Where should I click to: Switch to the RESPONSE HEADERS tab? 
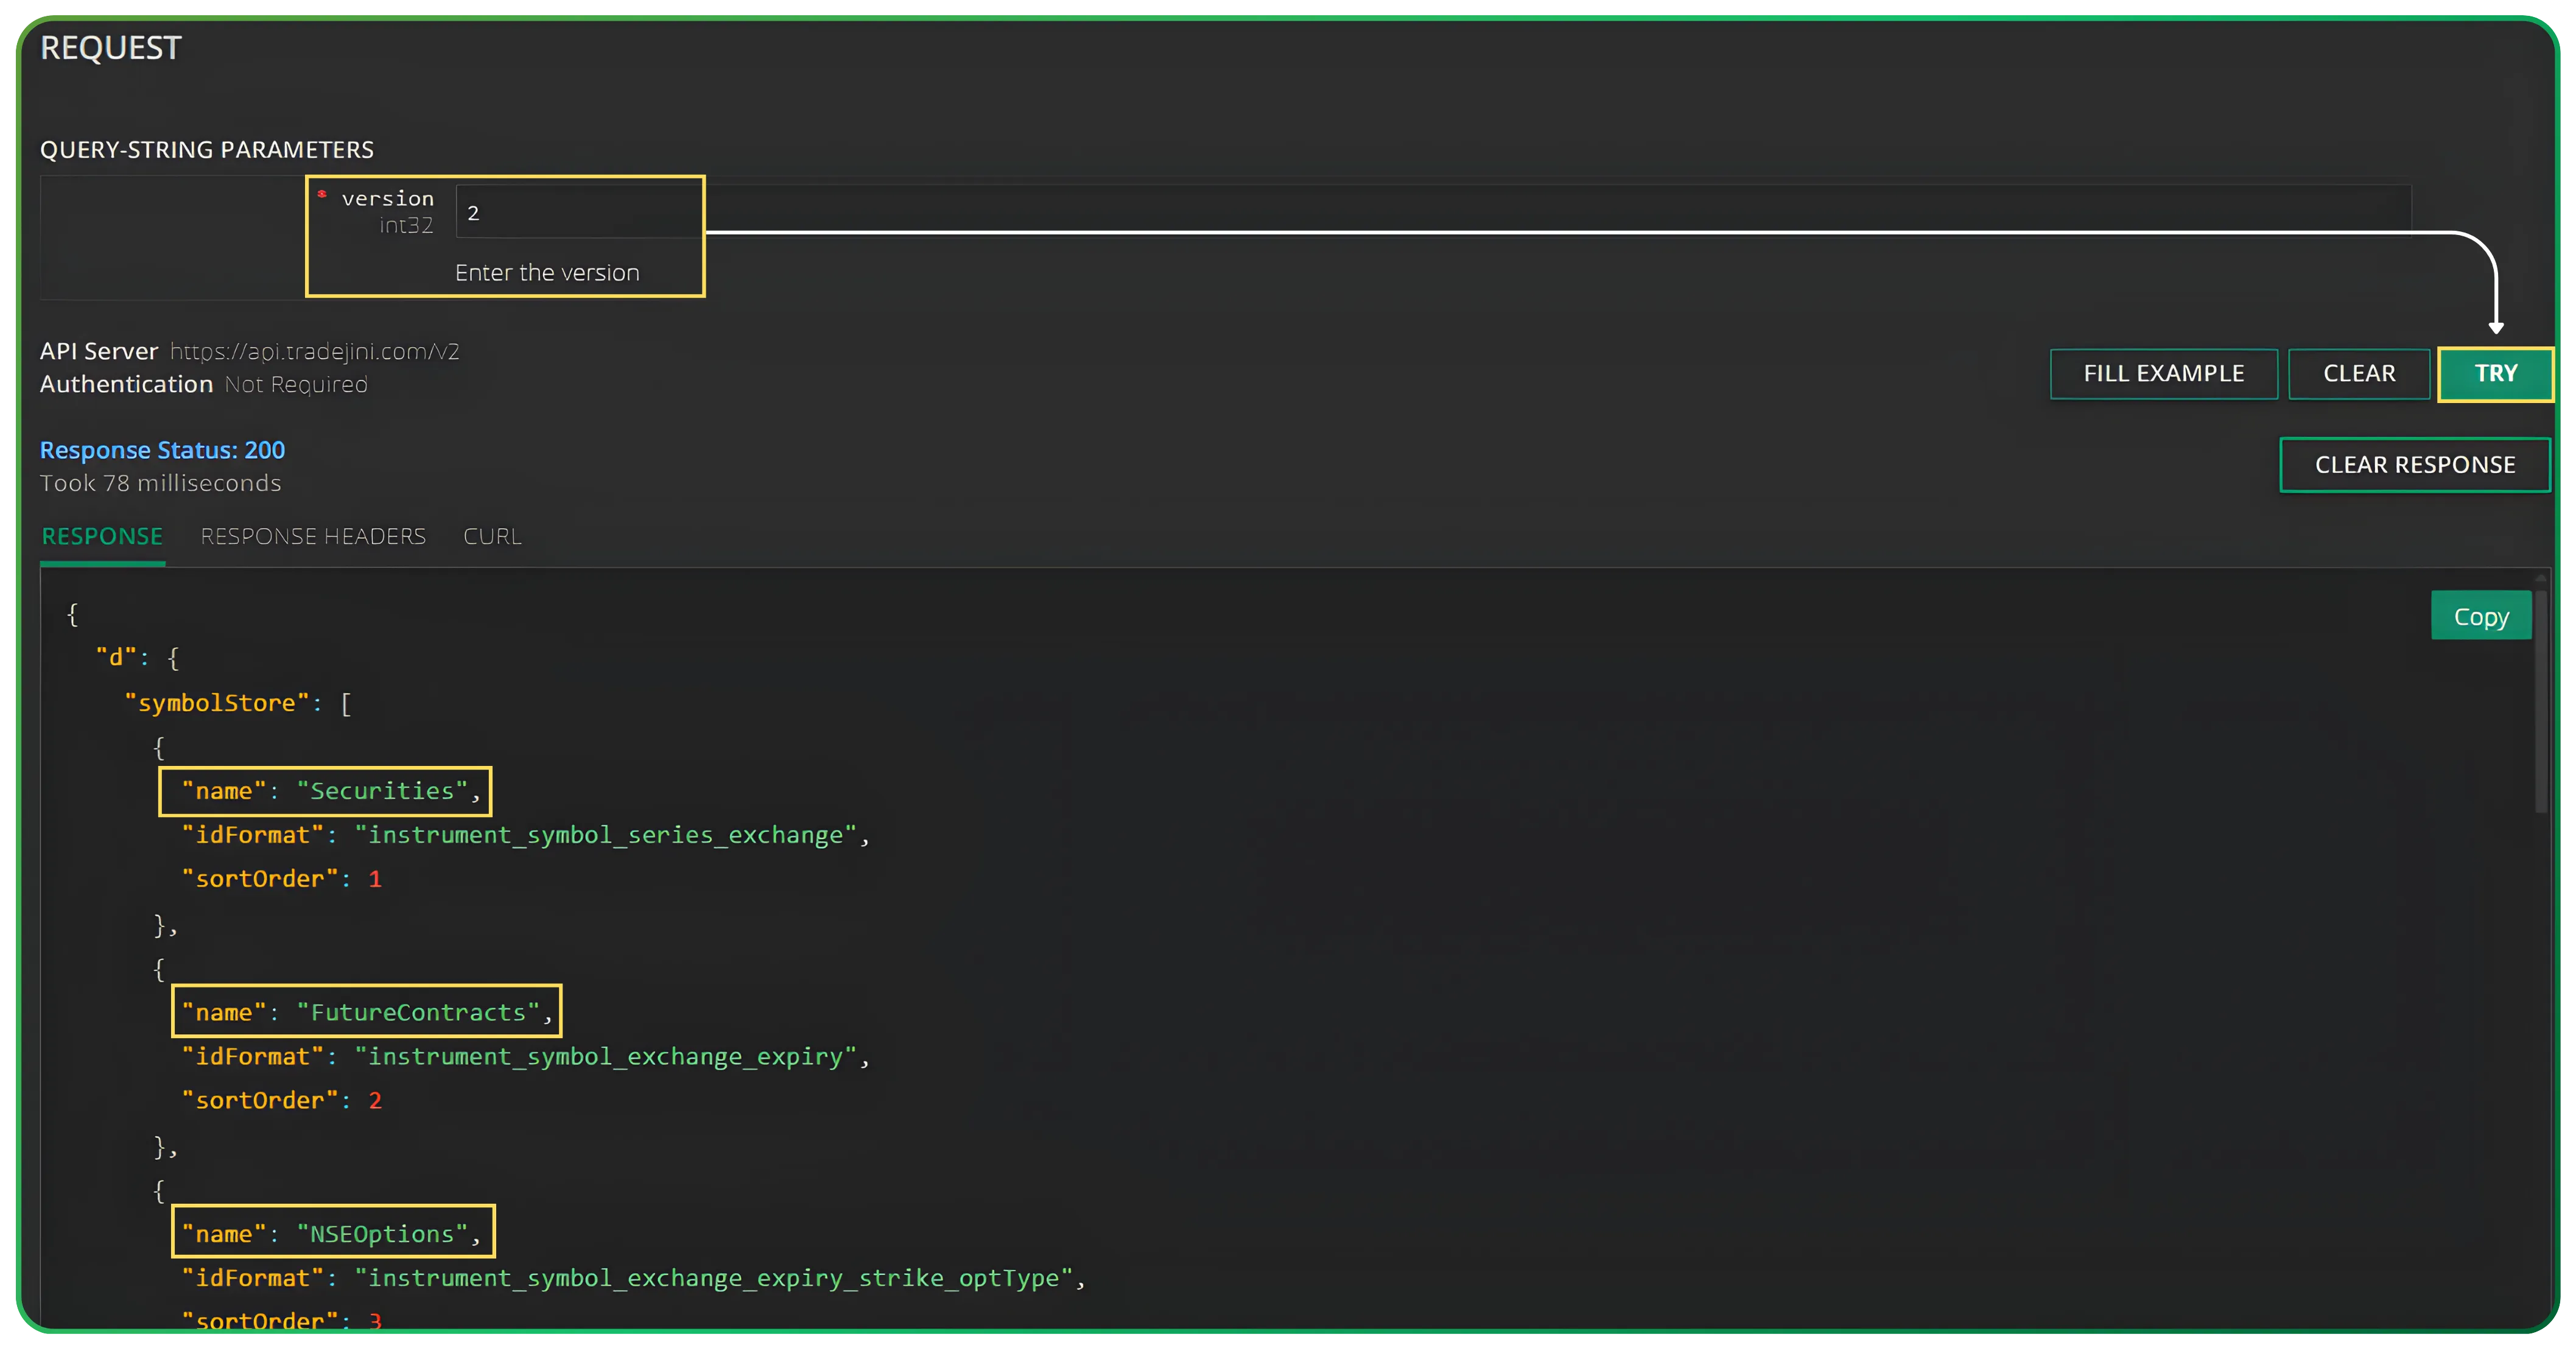pos(313,536)
